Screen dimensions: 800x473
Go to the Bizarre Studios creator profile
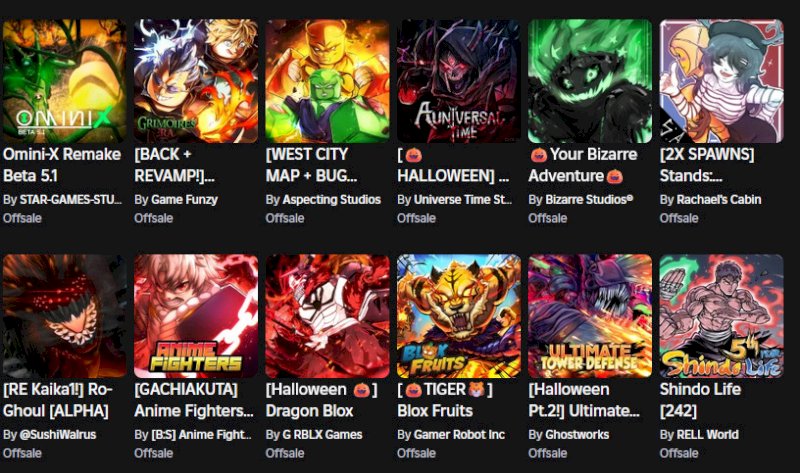point(589,200)
